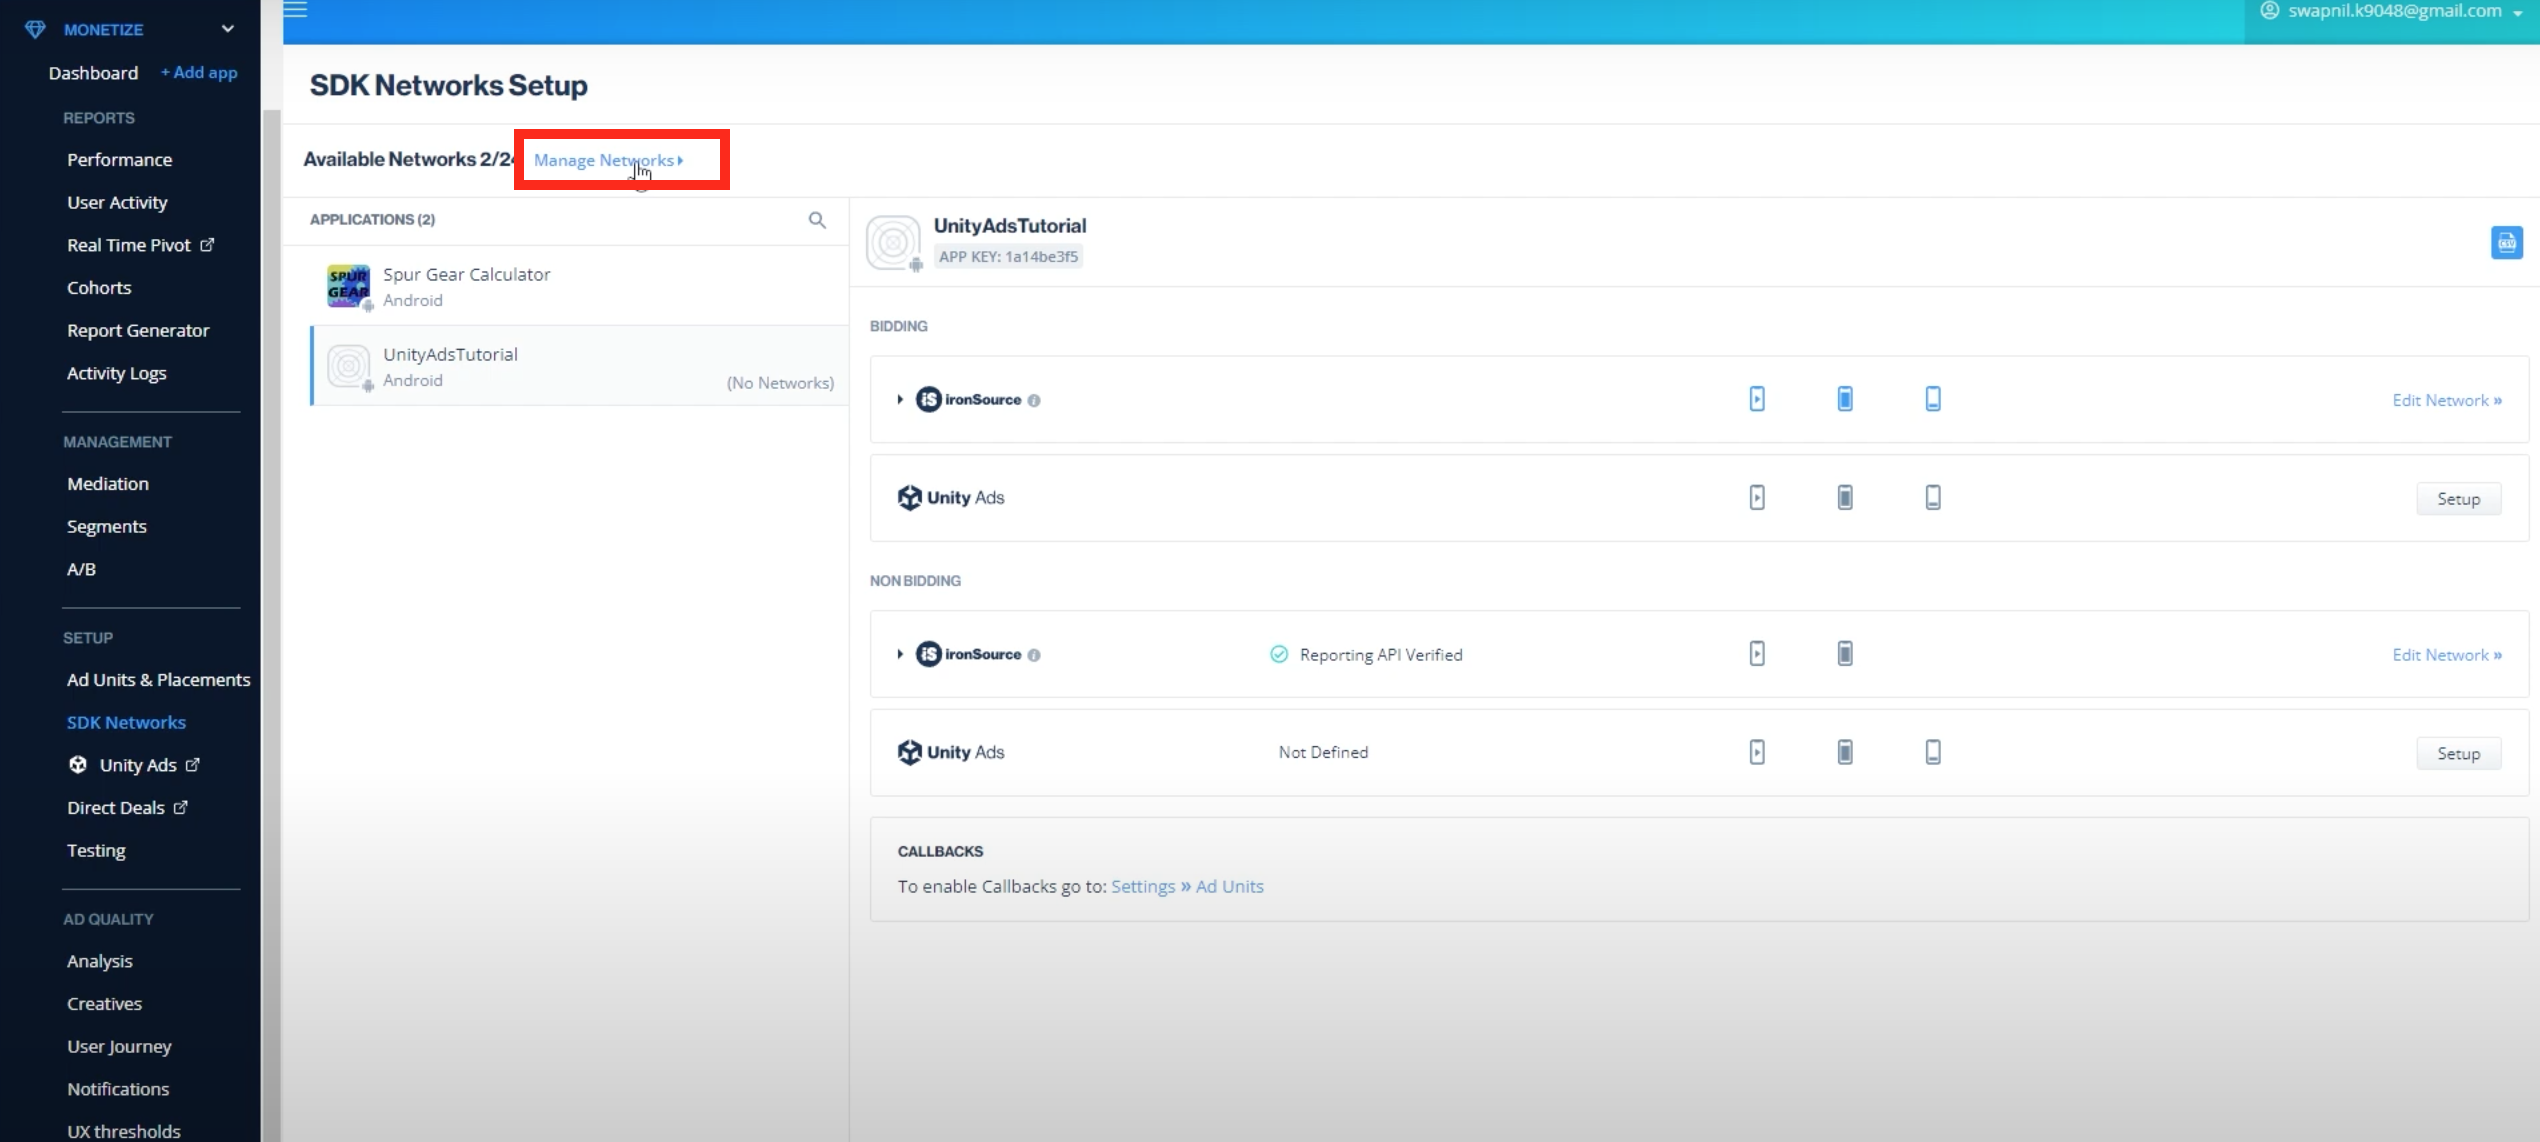Click rewarded video icon for non-bidding Unity Ads
Screen dimensions: 2540x1142
(1757, 752)
